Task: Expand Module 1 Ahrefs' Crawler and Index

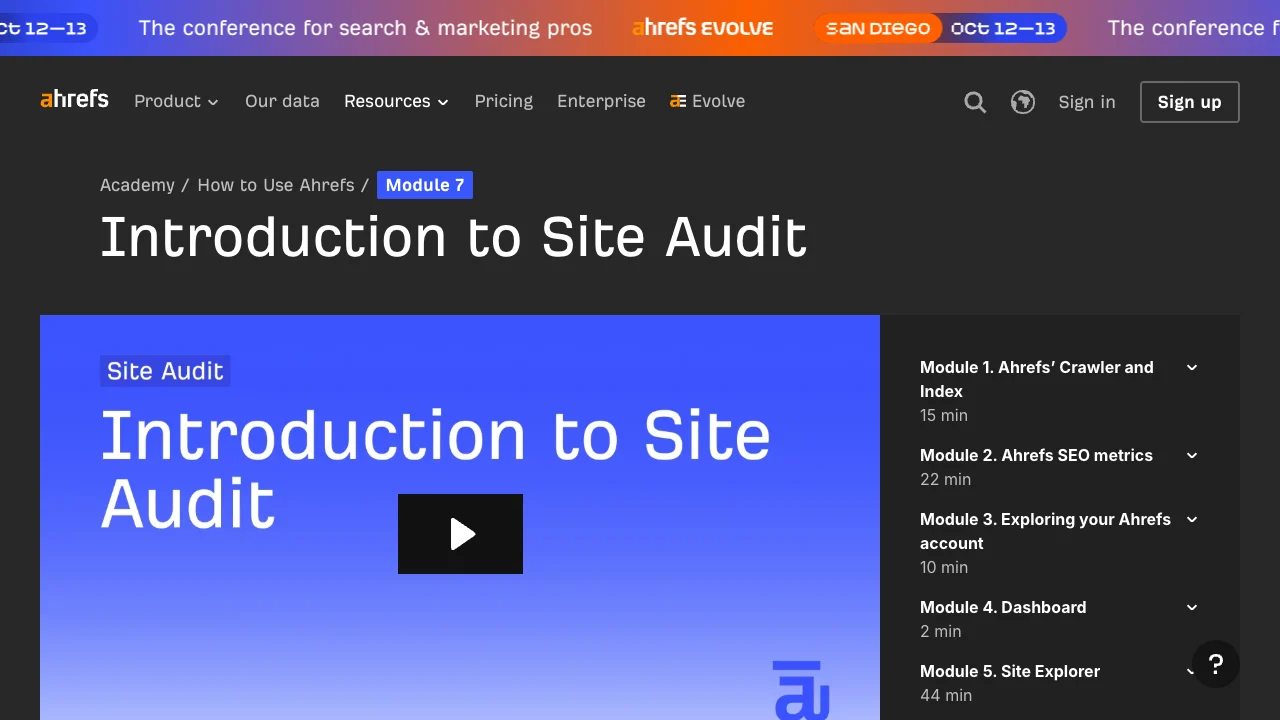Action: point(1192,368)
